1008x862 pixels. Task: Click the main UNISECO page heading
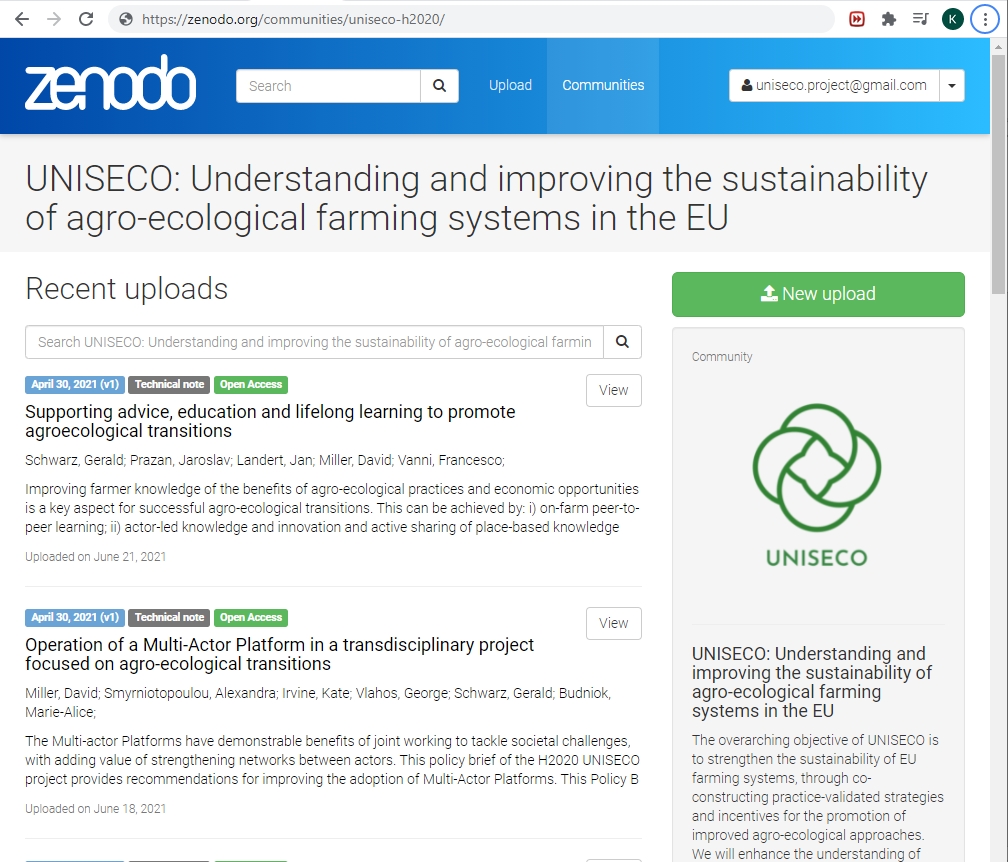(476, 197)
